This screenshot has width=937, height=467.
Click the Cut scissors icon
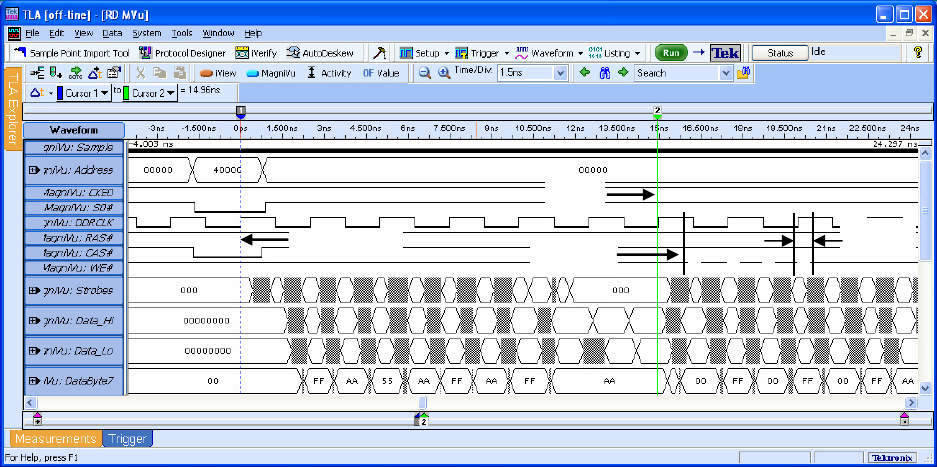click(140, 73)
